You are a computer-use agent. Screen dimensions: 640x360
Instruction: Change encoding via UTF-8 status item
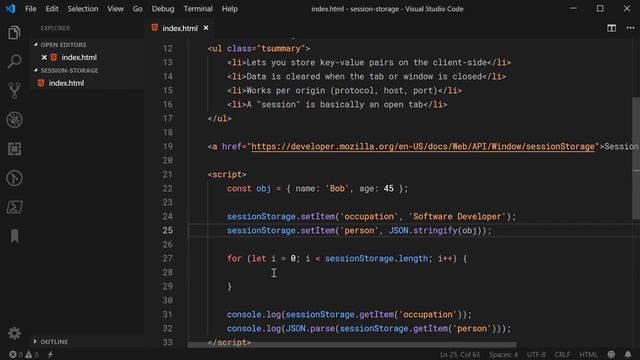tap(536, 354)
